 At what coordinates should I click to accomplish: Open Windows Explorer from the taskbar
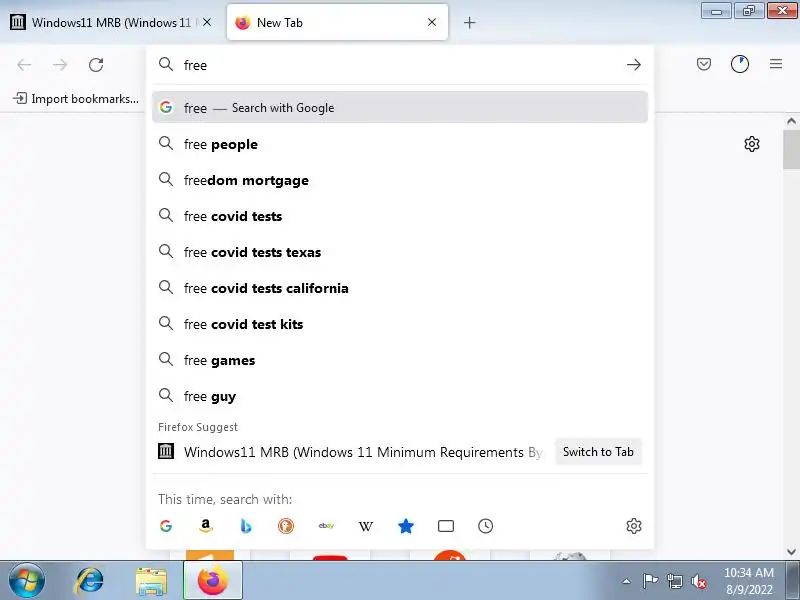151,581
